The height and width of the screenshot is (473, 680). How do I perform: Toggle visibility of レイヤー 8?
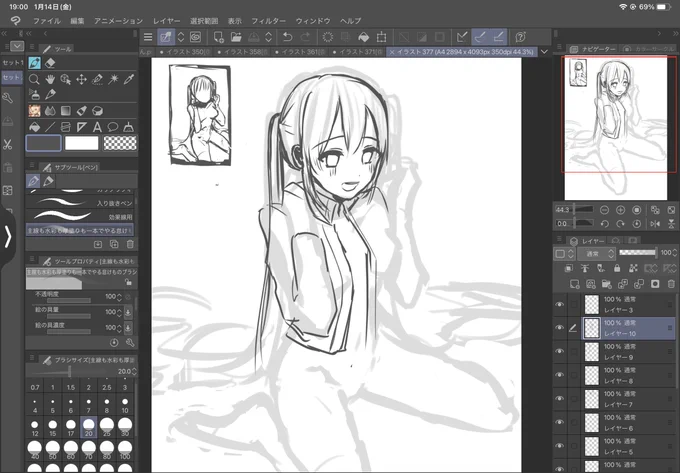click(x=559, y=375)
